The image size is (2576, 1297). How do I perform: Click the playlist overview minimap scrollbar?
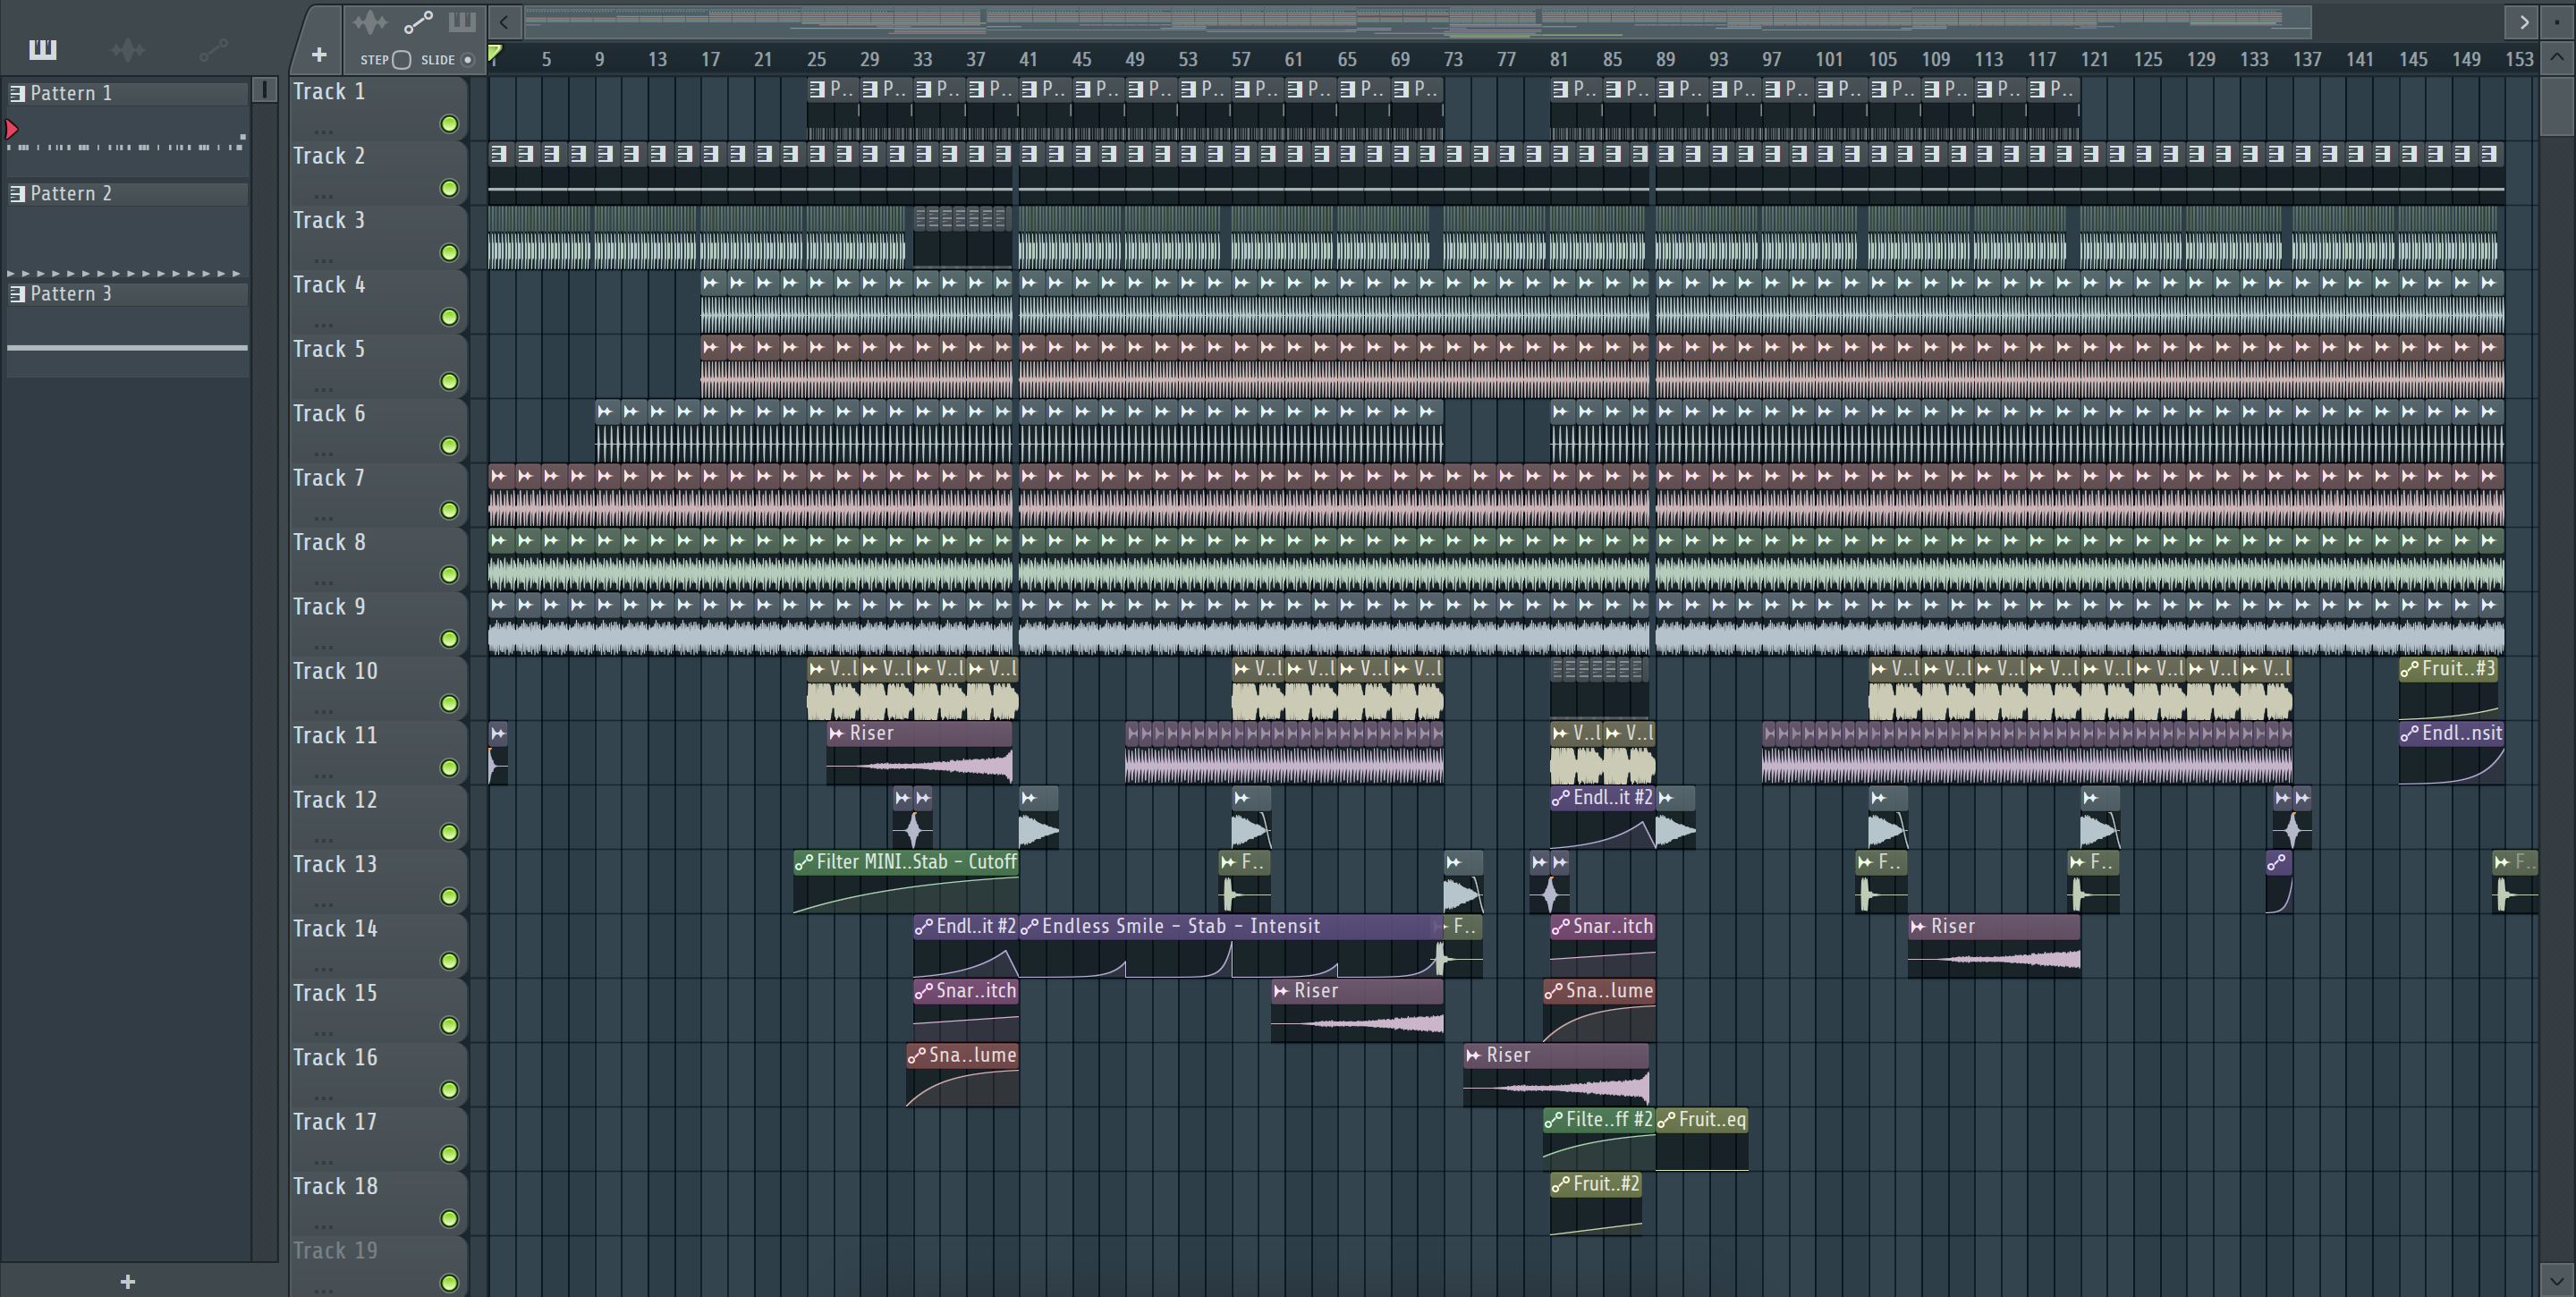tap(1417, 21)
